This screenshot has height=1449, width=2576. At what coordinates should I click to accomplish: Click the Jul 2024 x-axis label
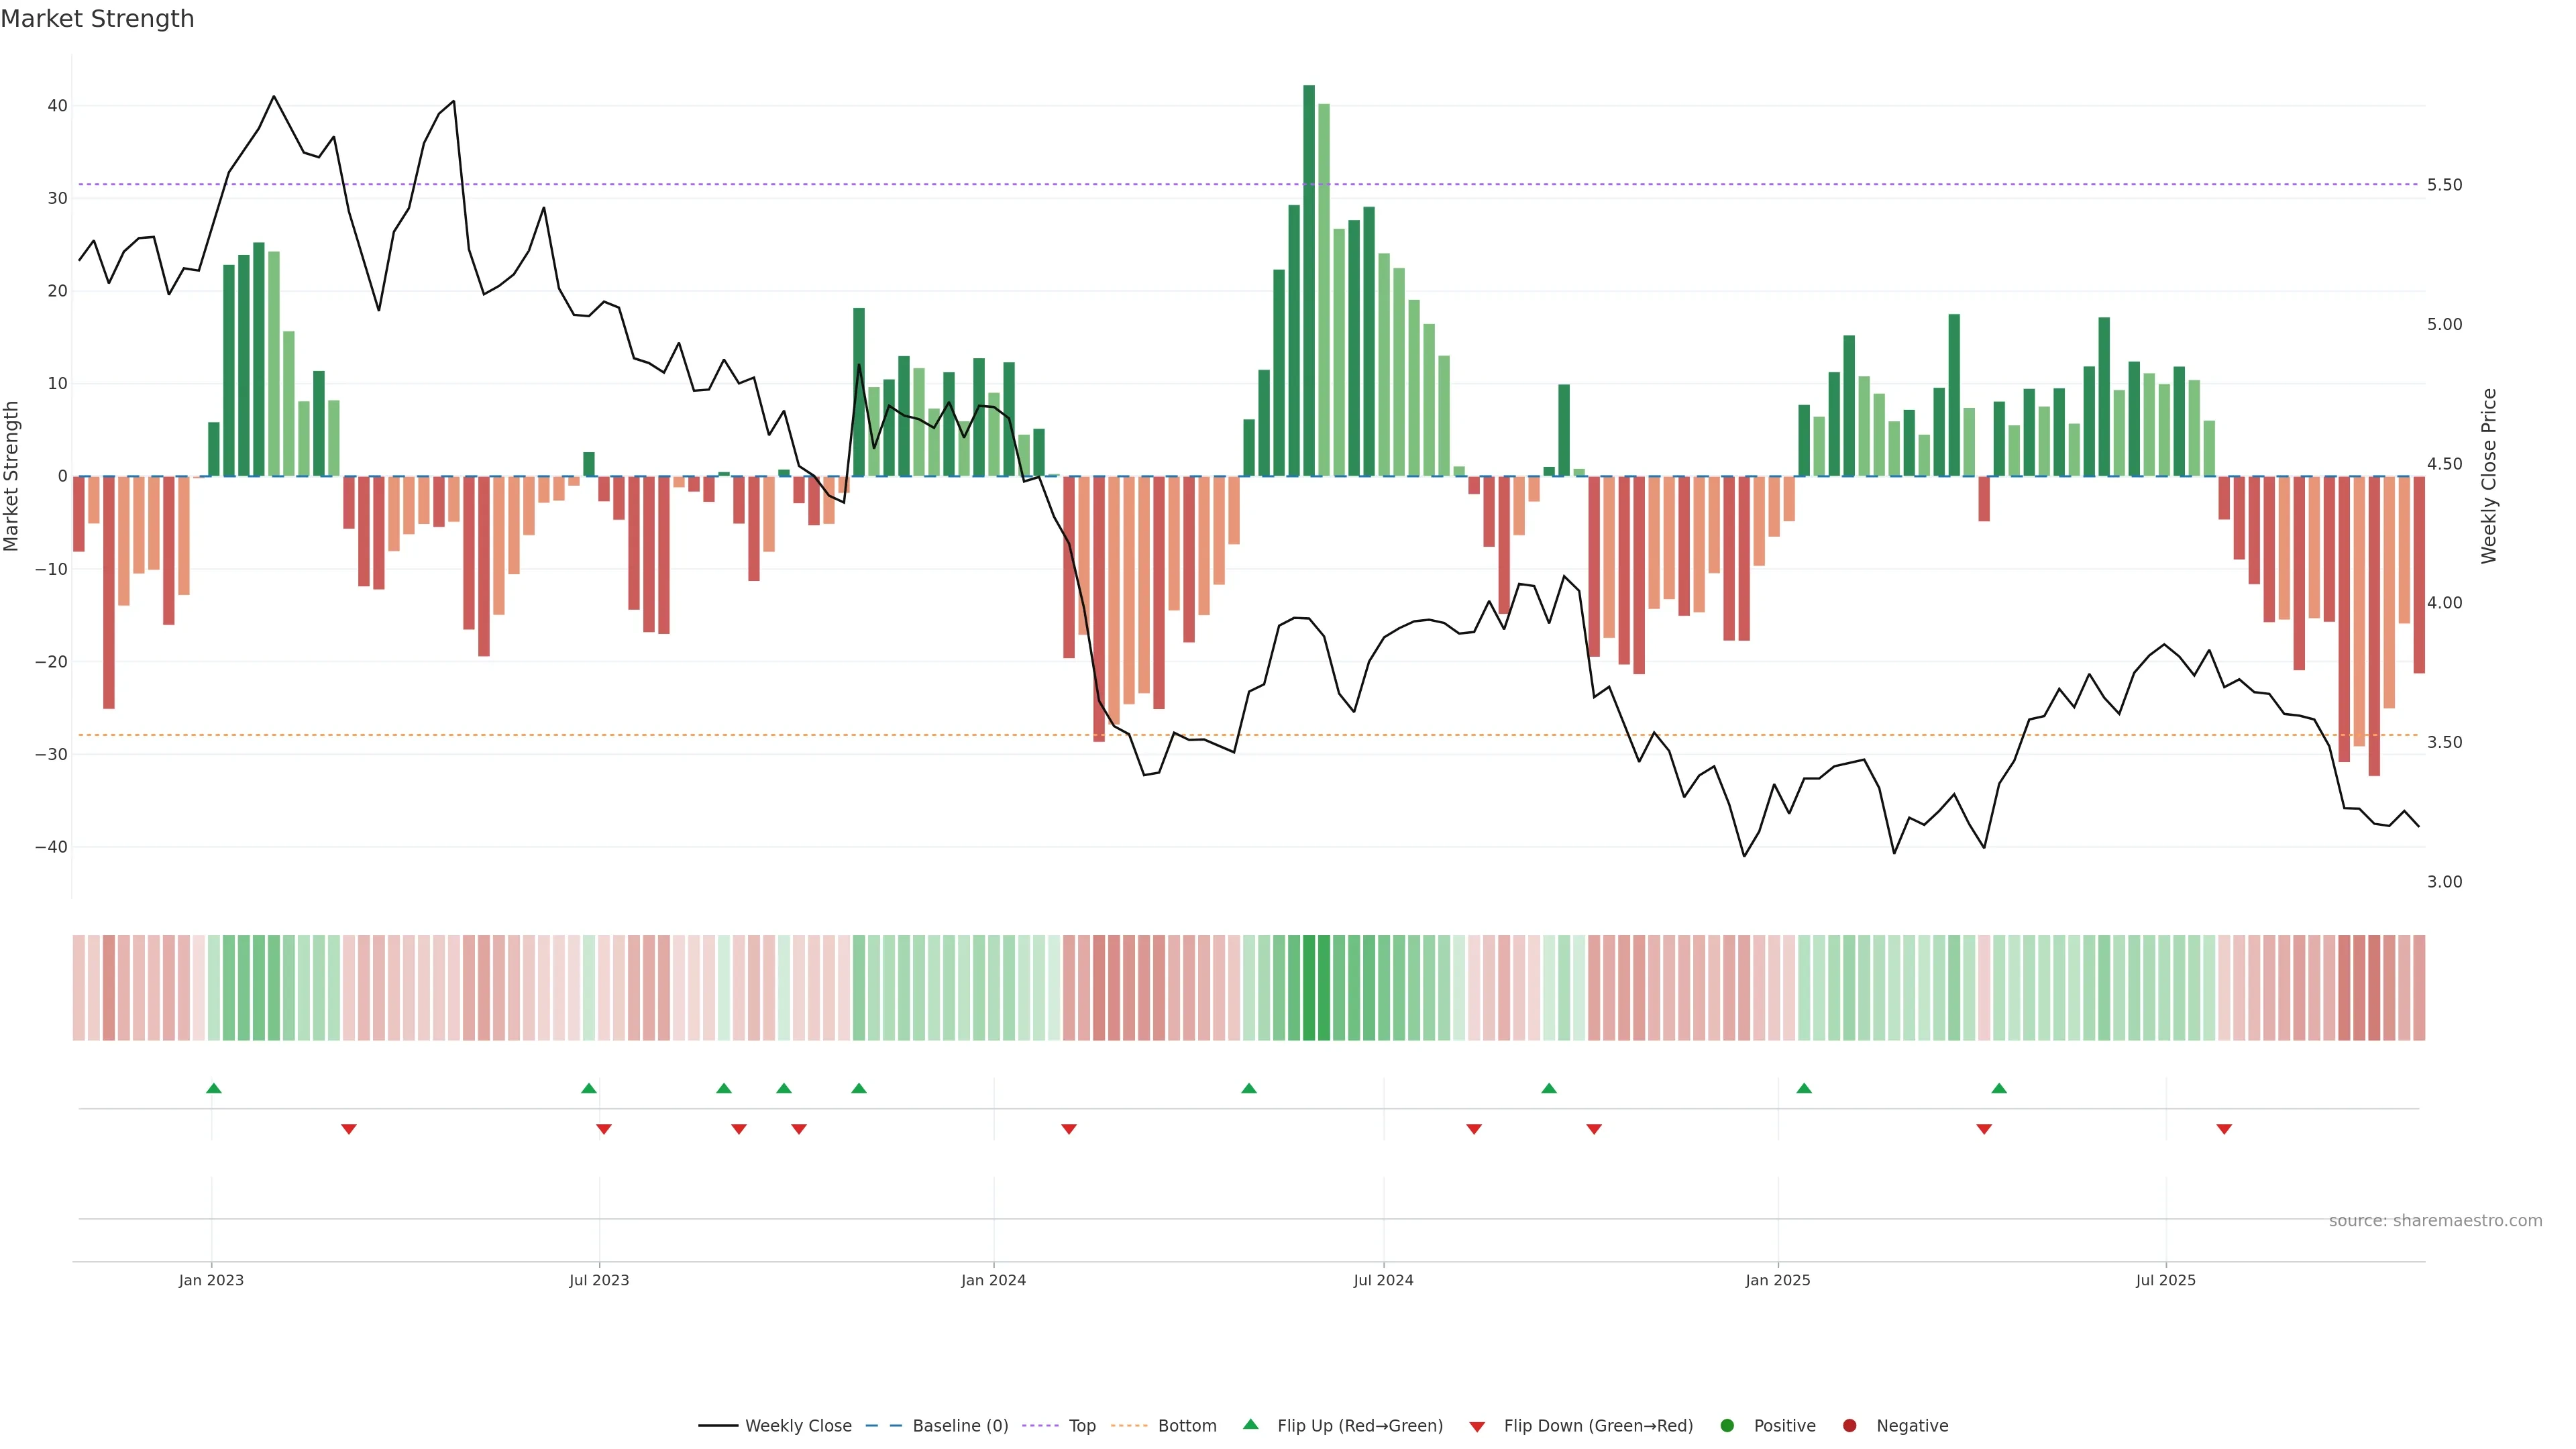pyautogui.click(x=1383, y=1280)
